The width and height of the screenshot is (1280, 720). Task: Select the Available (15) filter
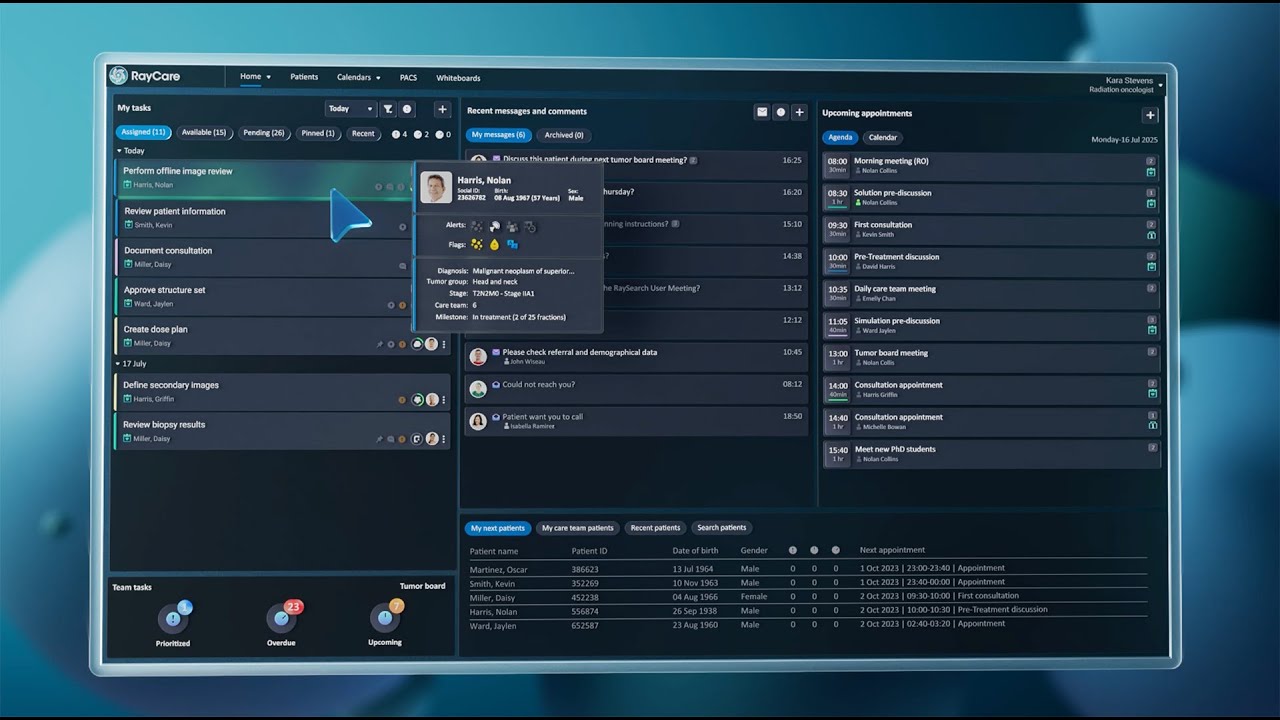coord(204,133)
